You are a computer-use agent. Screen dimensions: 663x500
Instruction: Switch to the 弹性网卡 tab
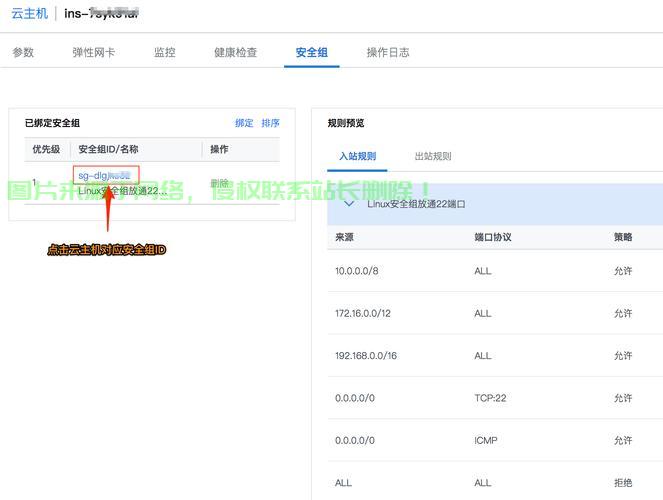click(x=93, y=52)
